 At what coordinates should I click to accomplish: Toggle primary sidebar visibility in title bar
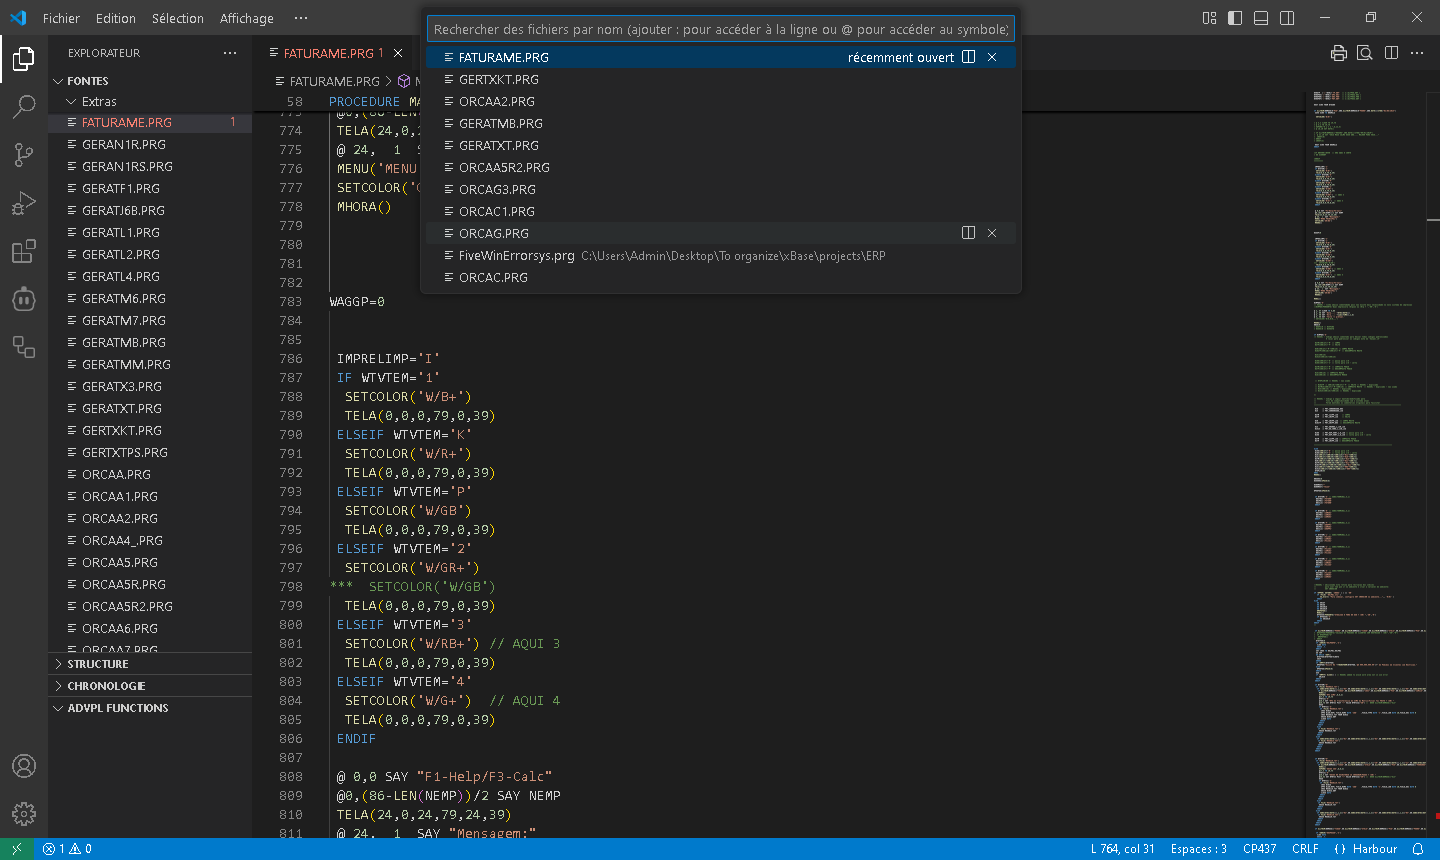(1235, 18)
